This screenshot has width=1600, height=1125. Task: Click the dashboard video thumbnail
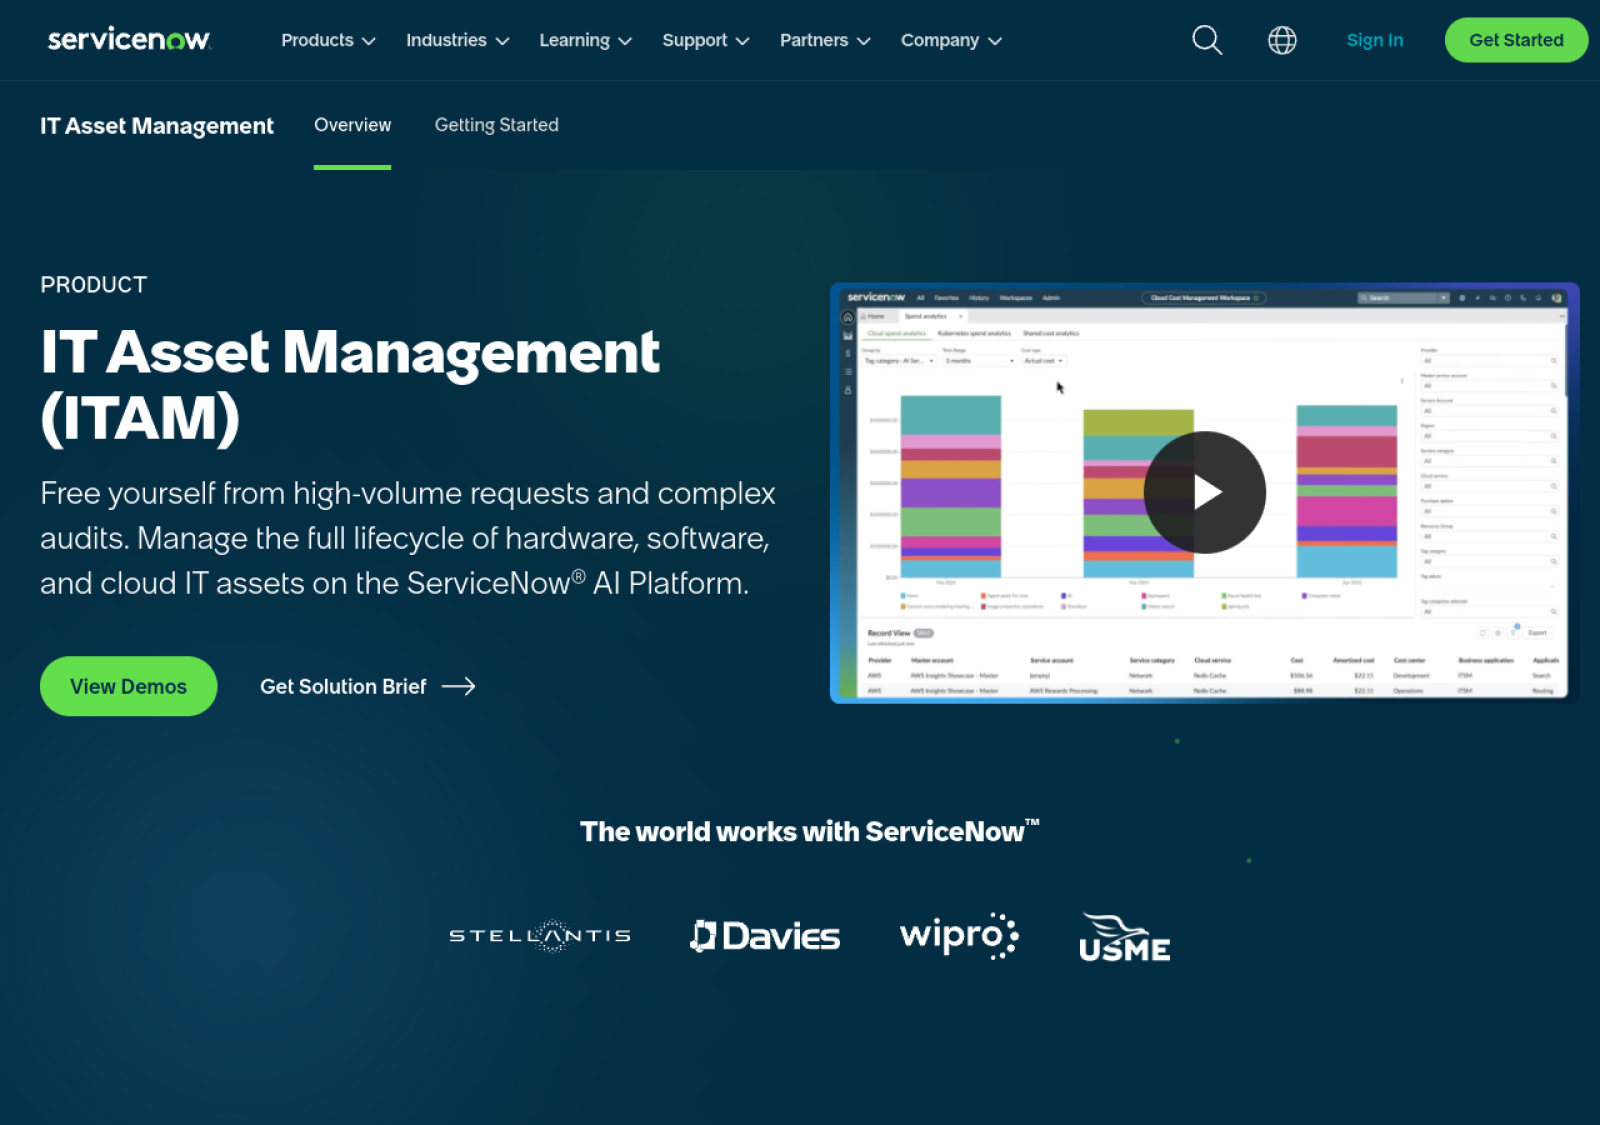[x=1204, y=493]
